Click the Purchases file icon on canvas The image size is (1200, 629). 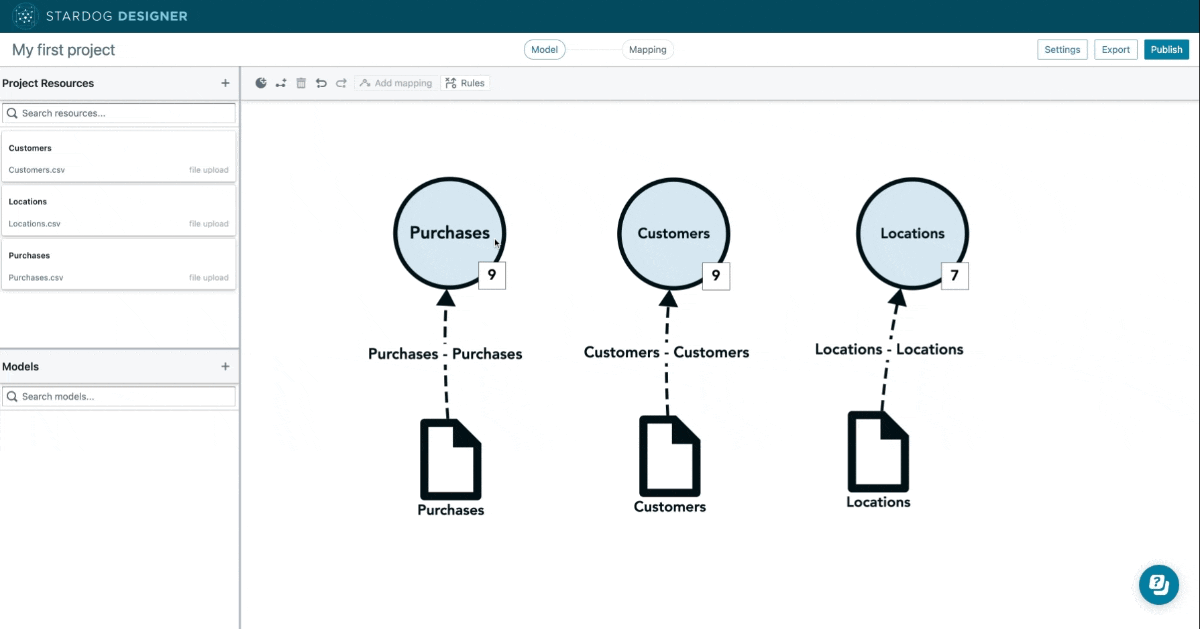[450, 459]
